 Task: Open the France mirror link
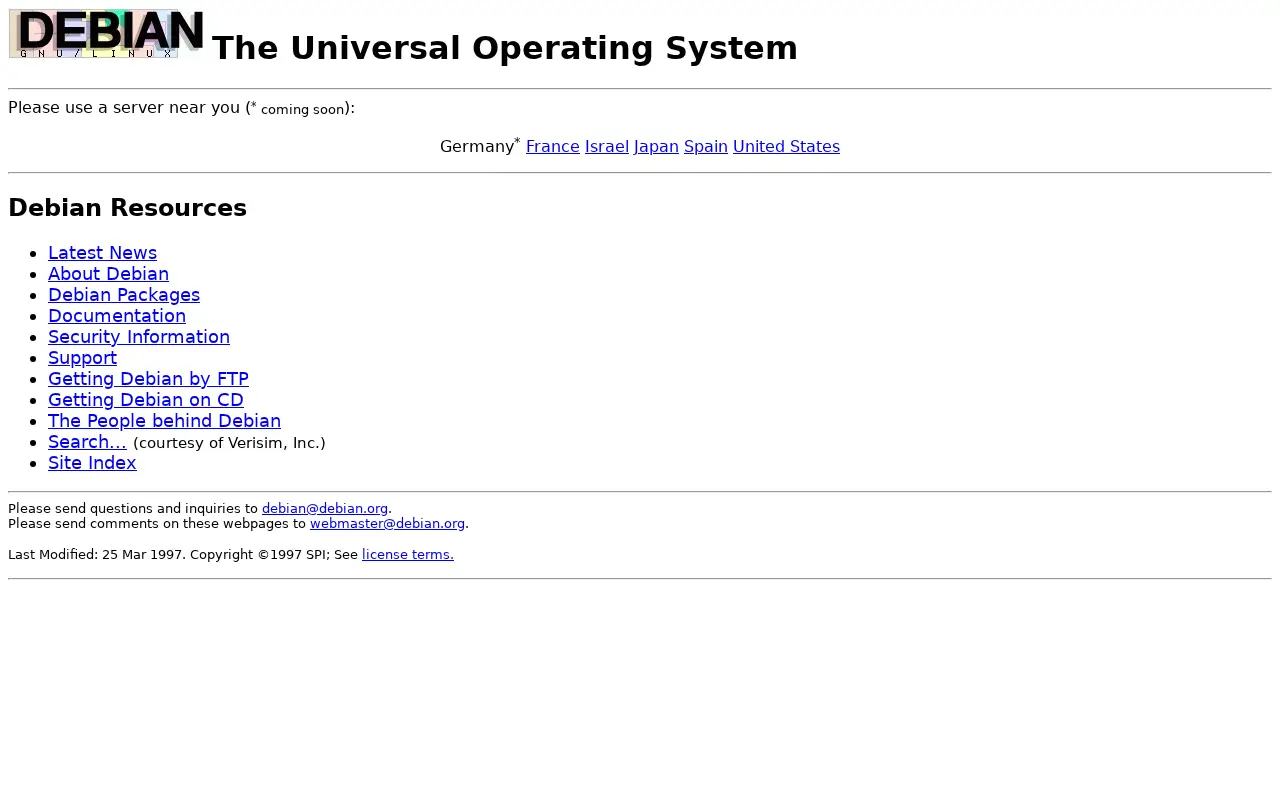pyautogui.click(x=553, y=147)
